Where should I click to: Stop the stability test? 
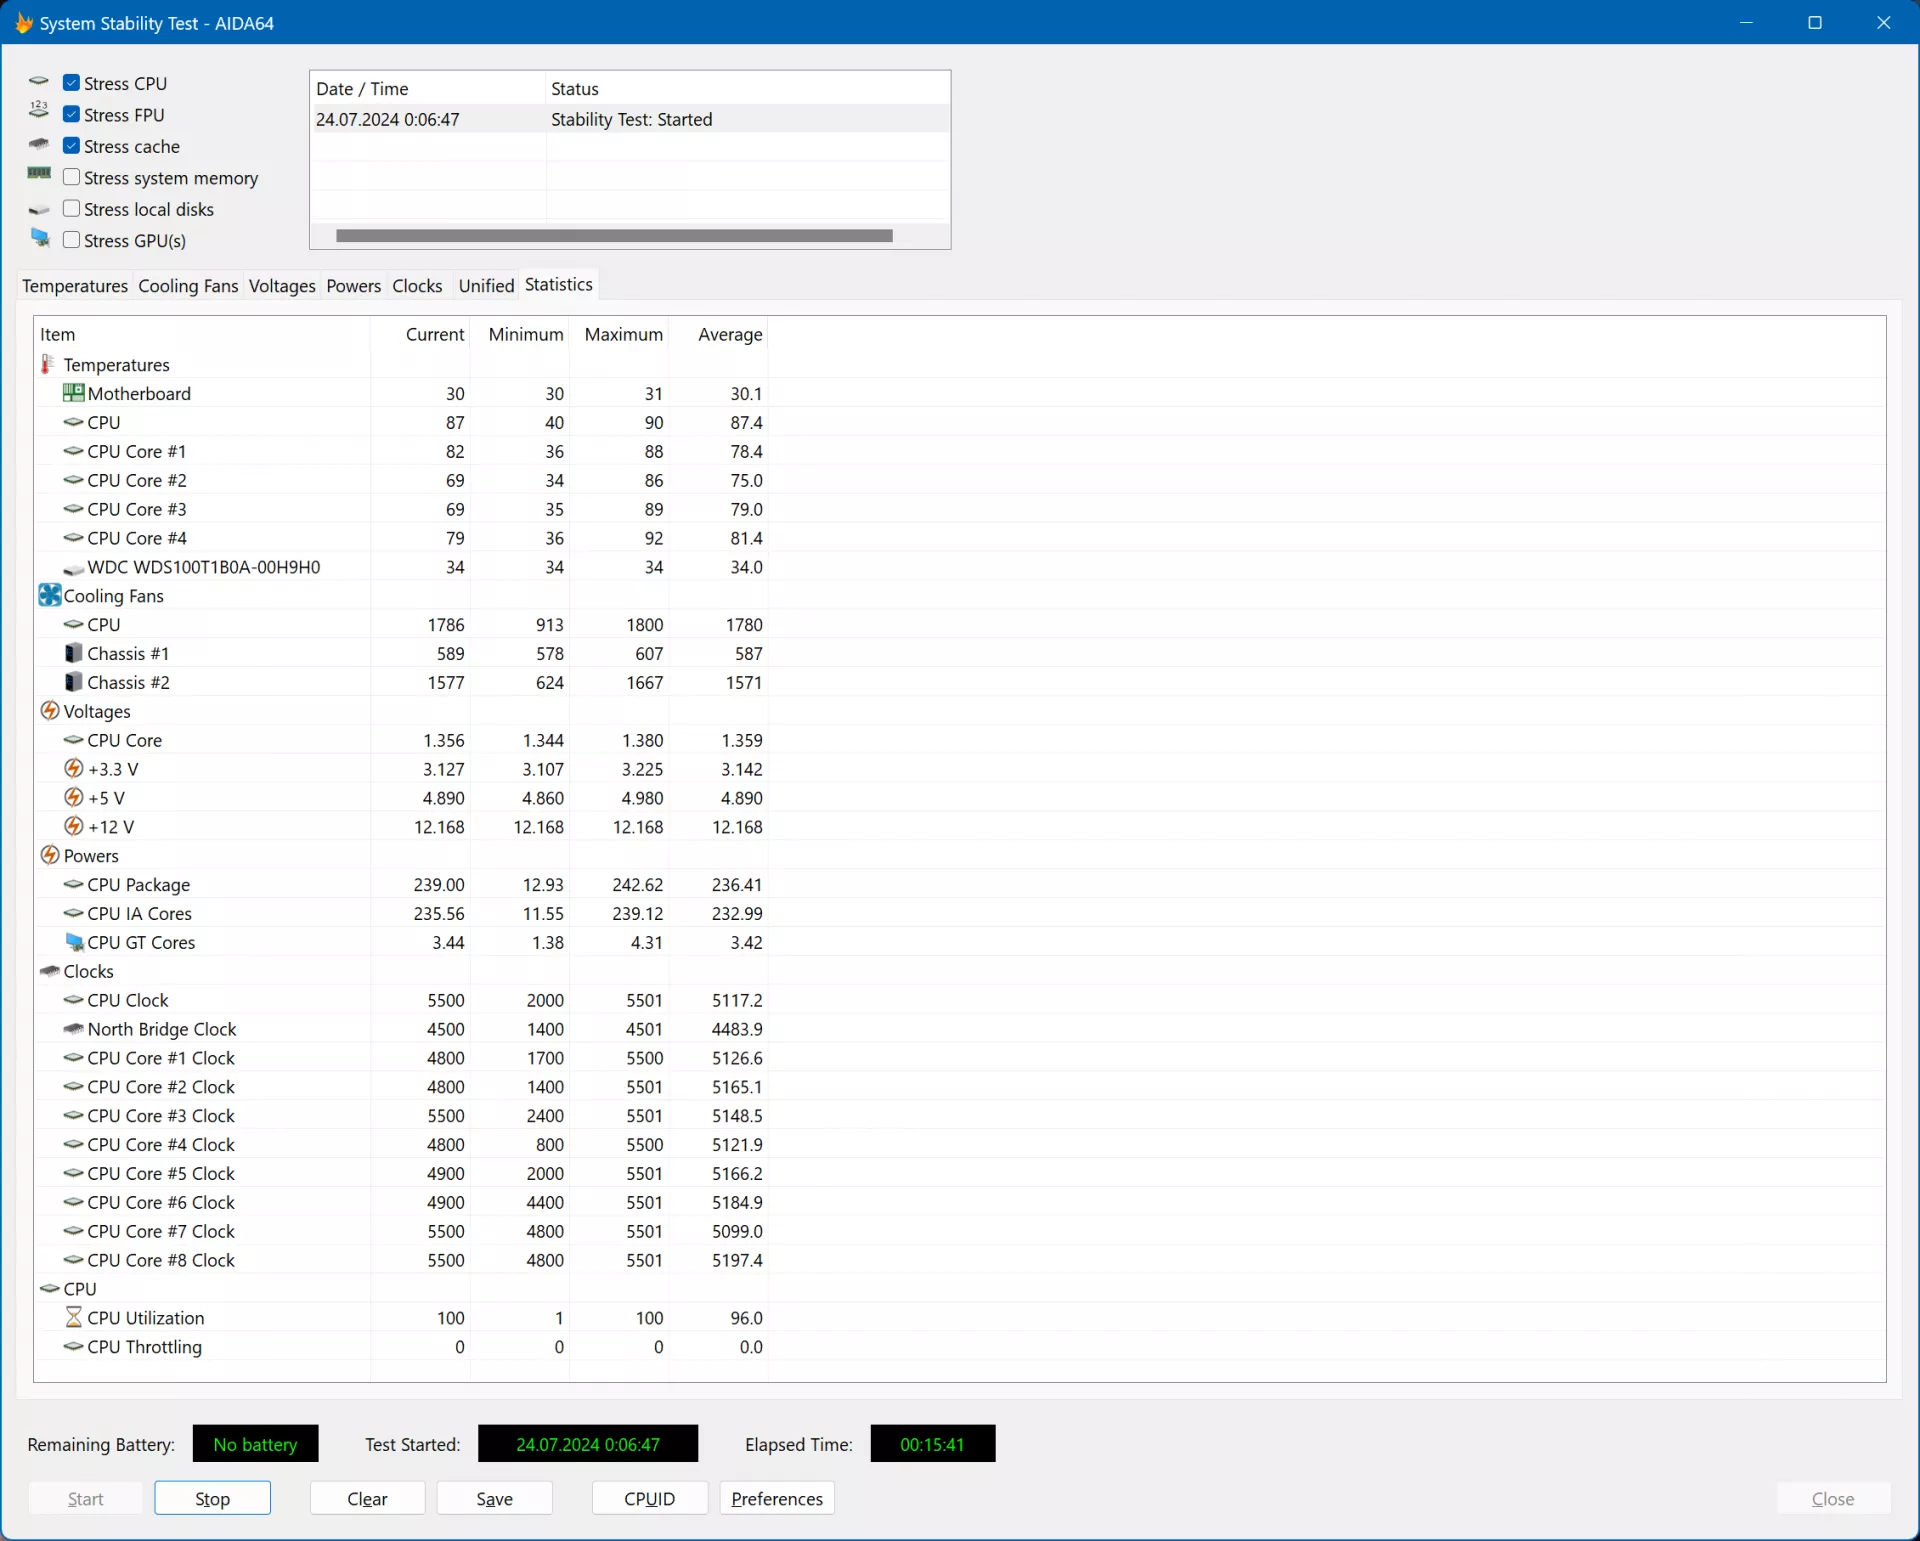tap(212, 1498)
